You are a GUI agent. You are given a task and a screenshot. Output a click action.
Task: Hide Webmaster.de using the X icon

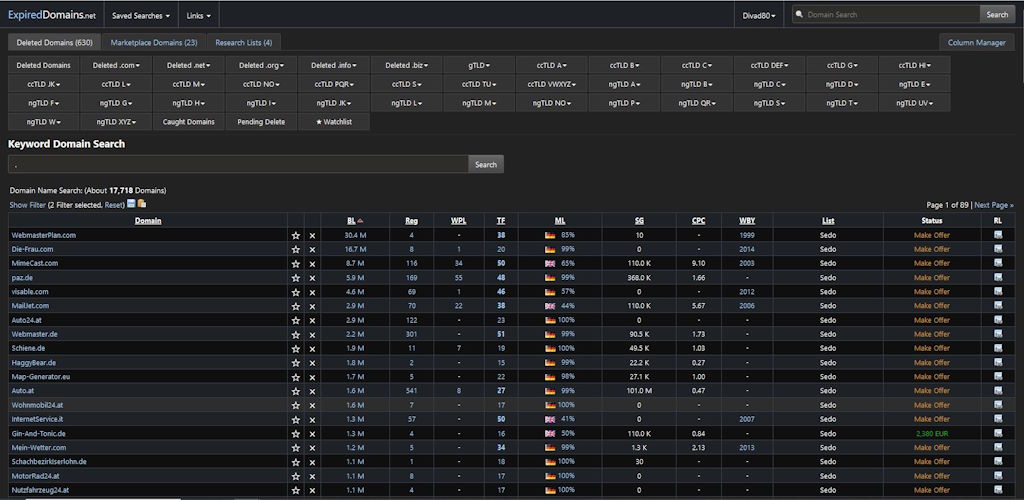(312, 335)
